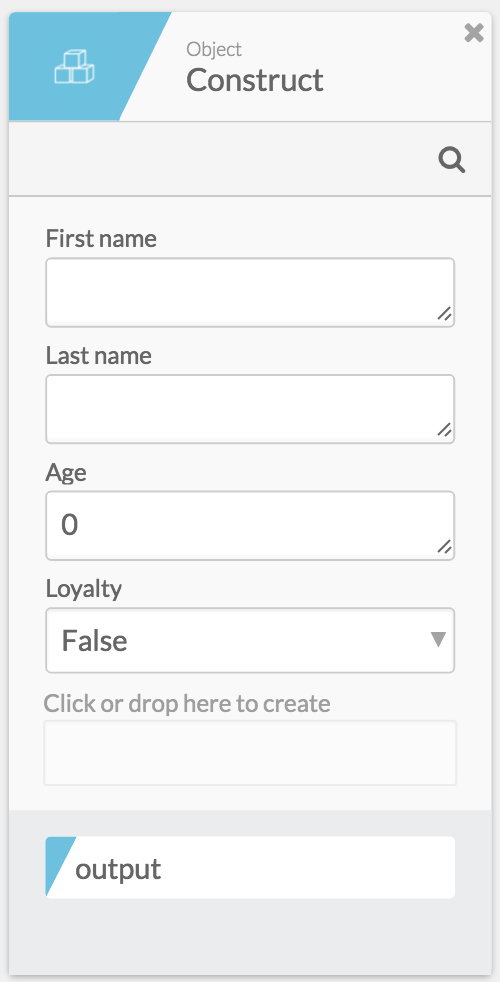Image resolution: width=500 pixels, height=982 pixels.
Task: Grab the resize handle of Age field
Action: [x=444, y=548]
